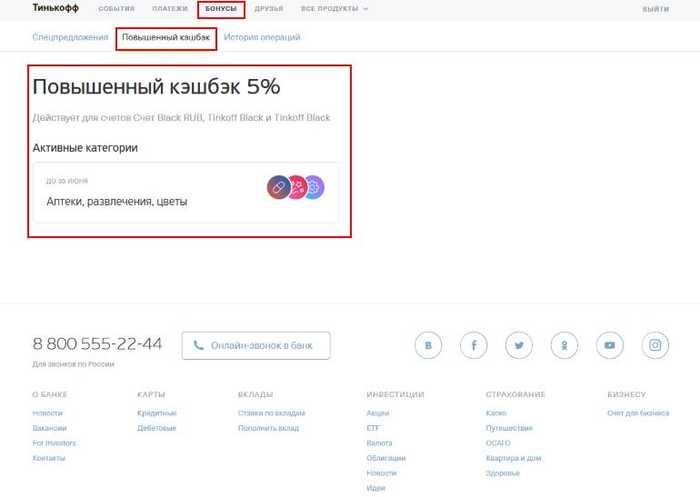Screen dimensions: 700x497
Task: Click the ИНВЕСТИЦИИ footer heading
Action: pyautogui.click(x=395, y=395)
